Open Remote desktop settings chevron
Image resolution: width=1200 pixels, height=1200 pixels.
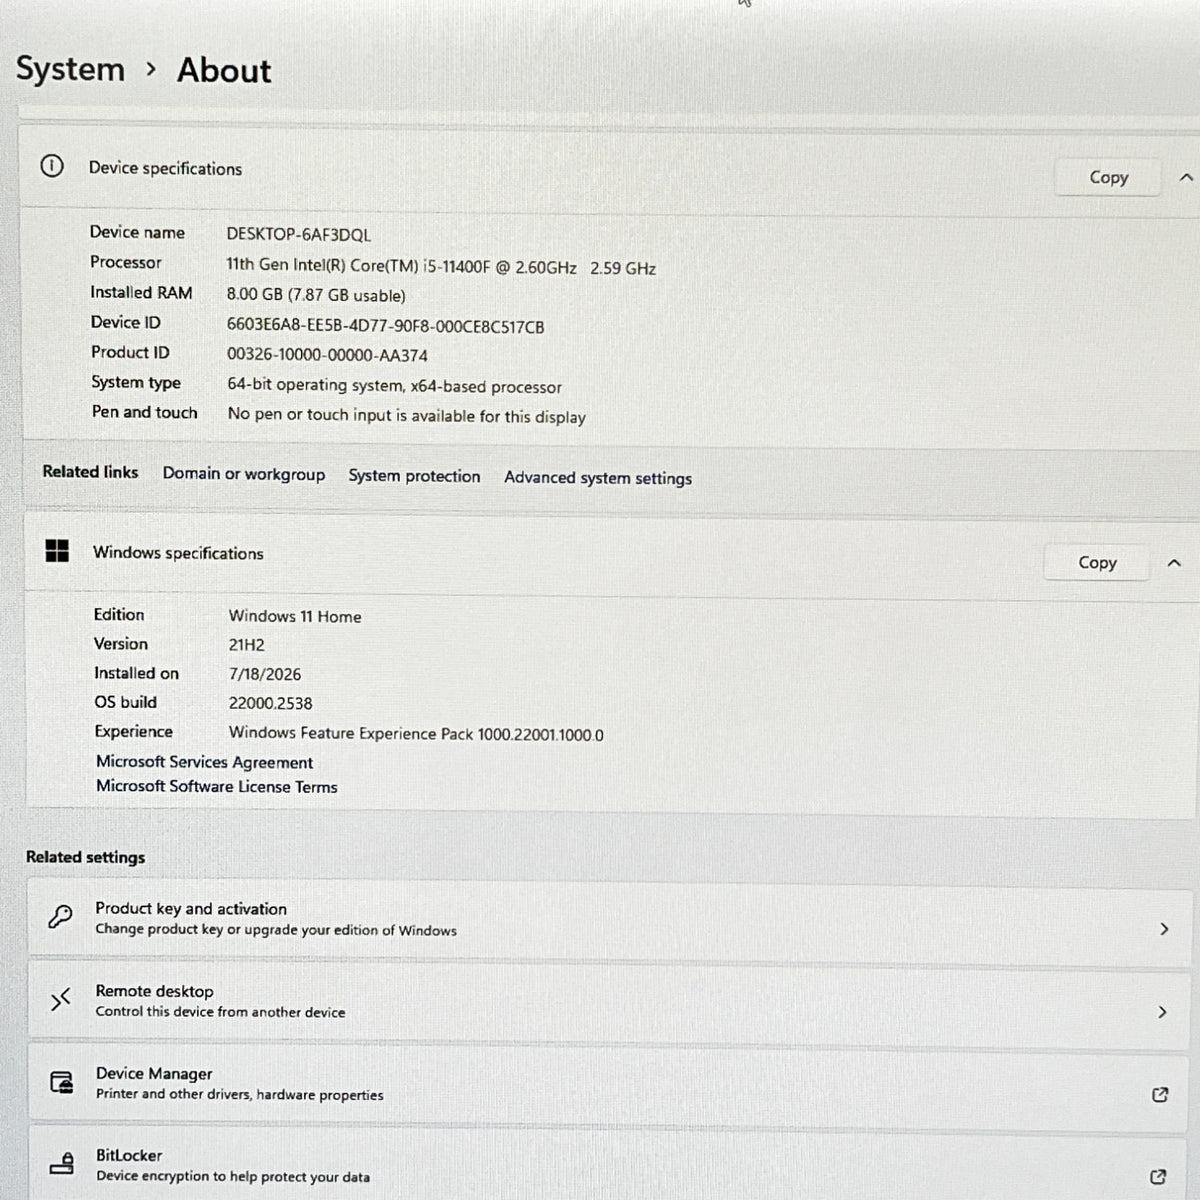[x=1162, y=1012]
